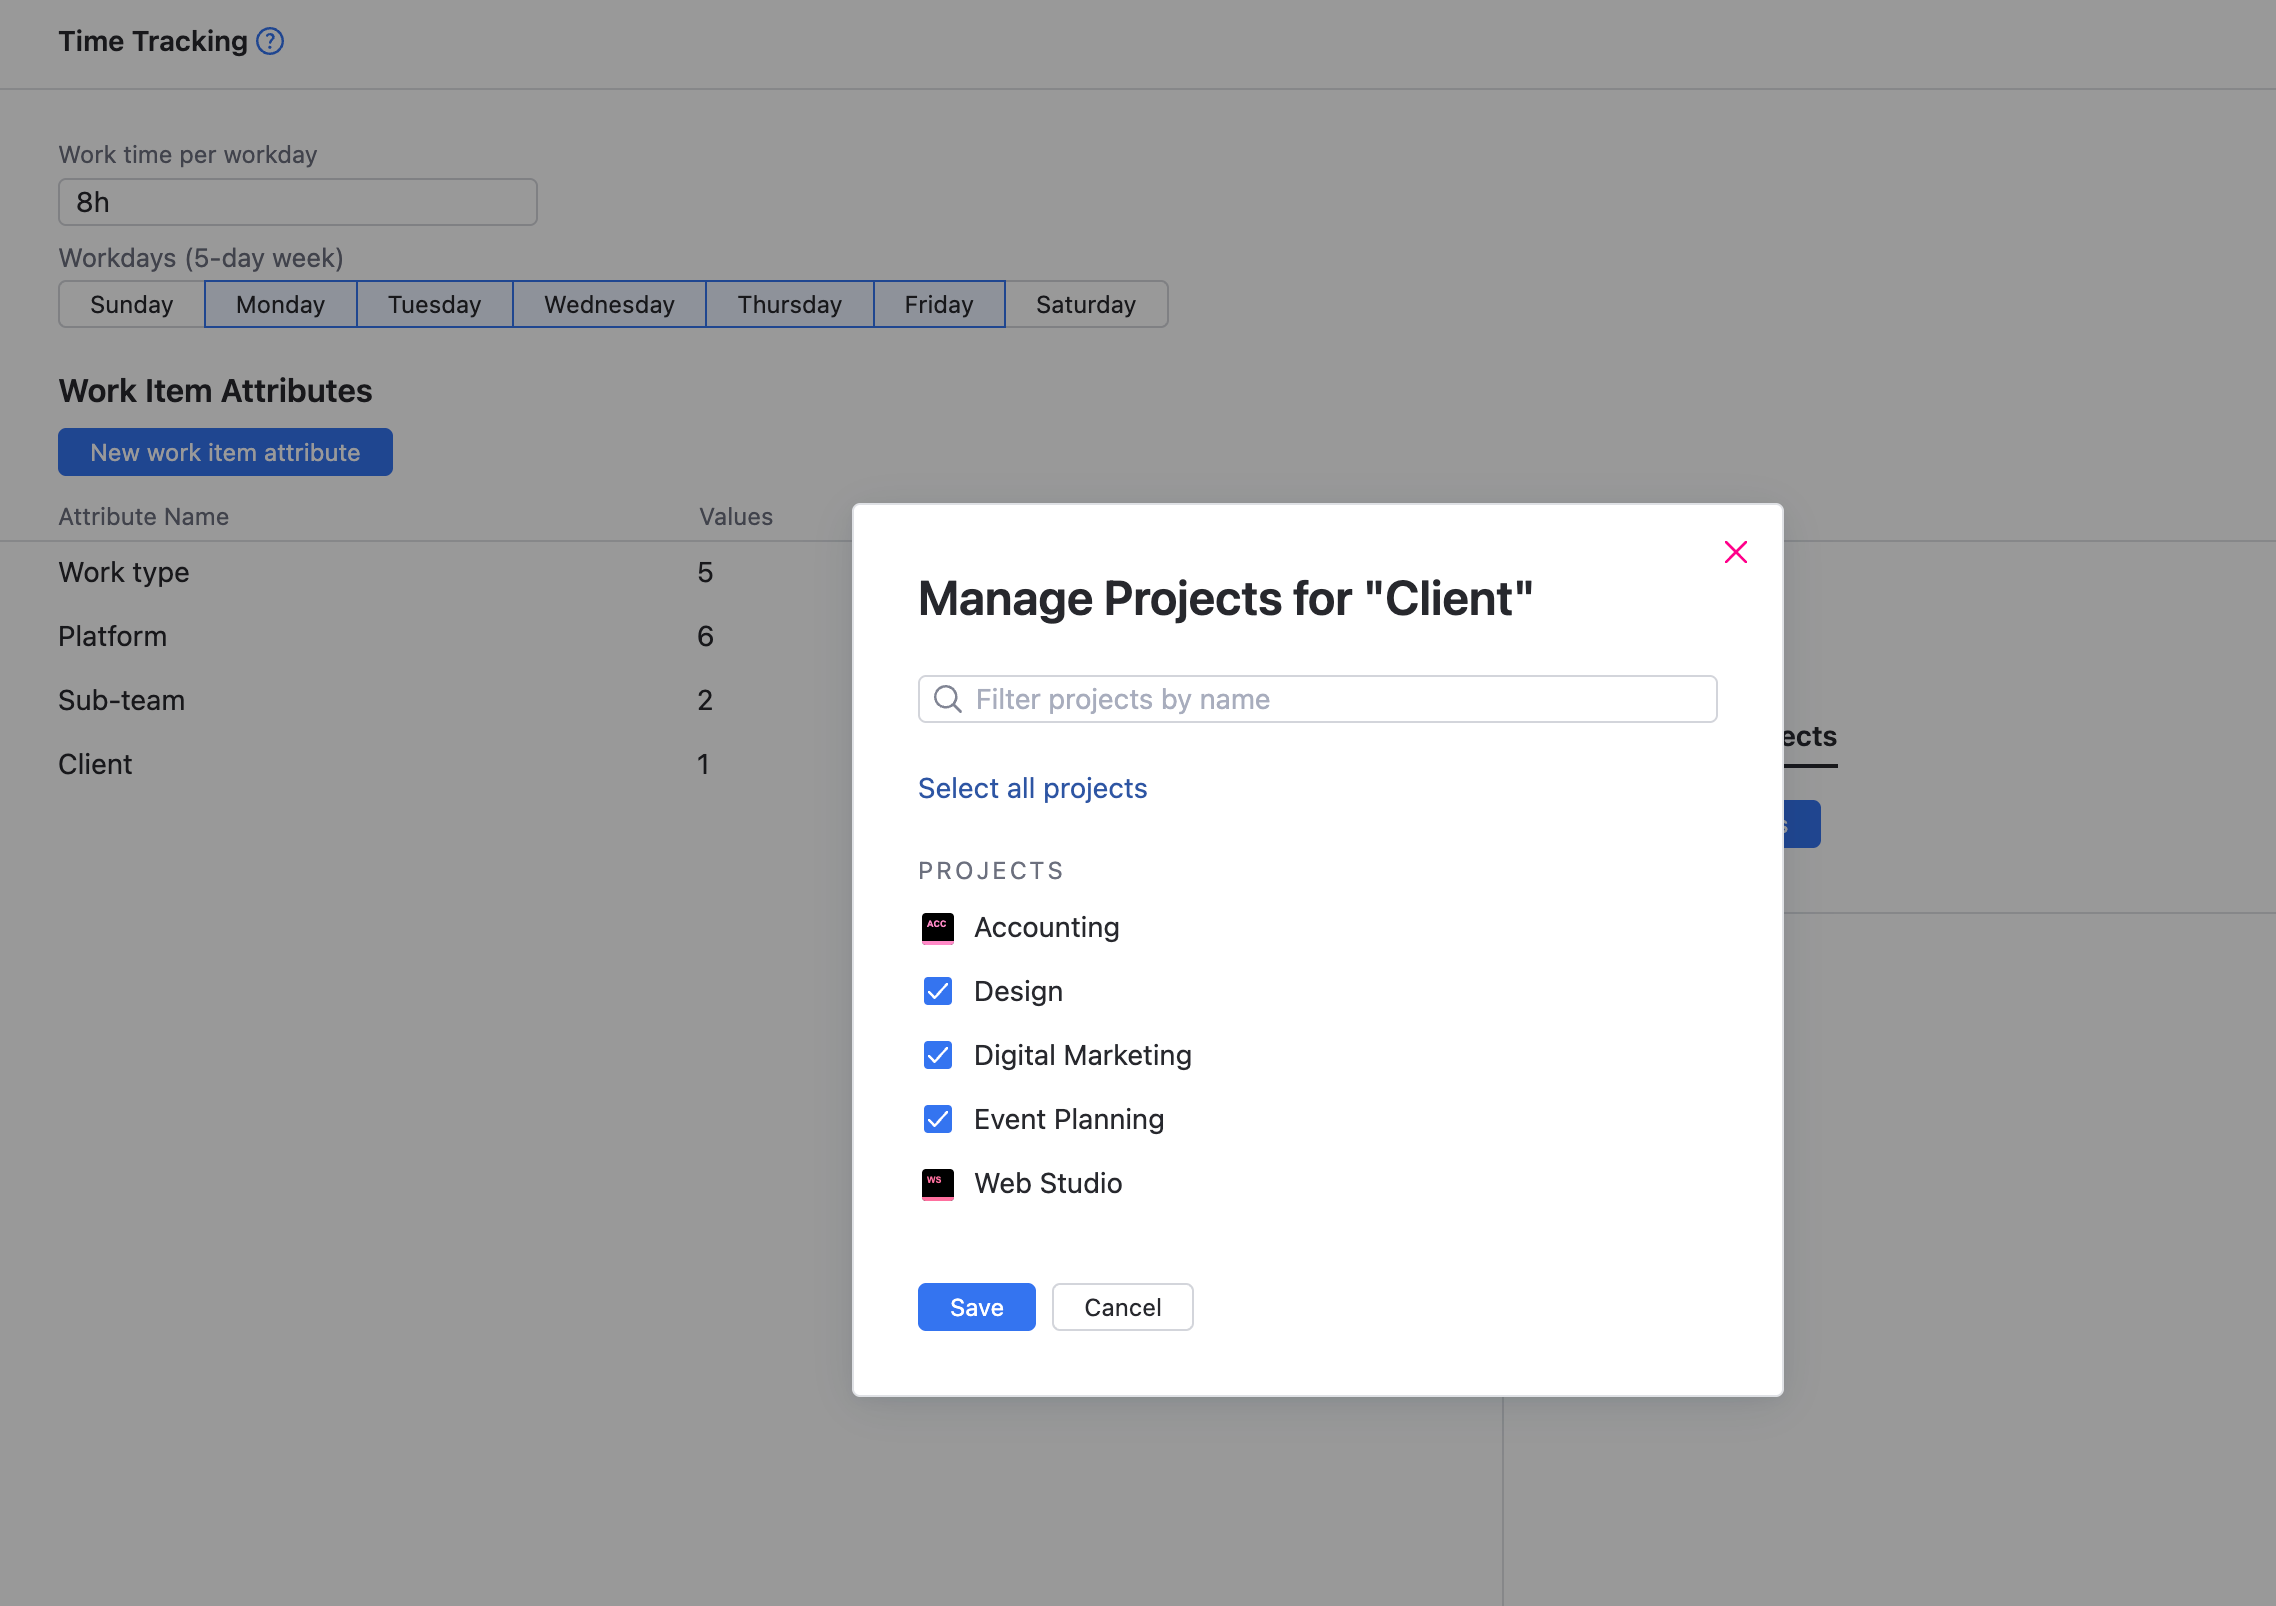Edit the 8h work time per workday field
The height and width of the screenshot is (1606, 2276).
point(298,202)
